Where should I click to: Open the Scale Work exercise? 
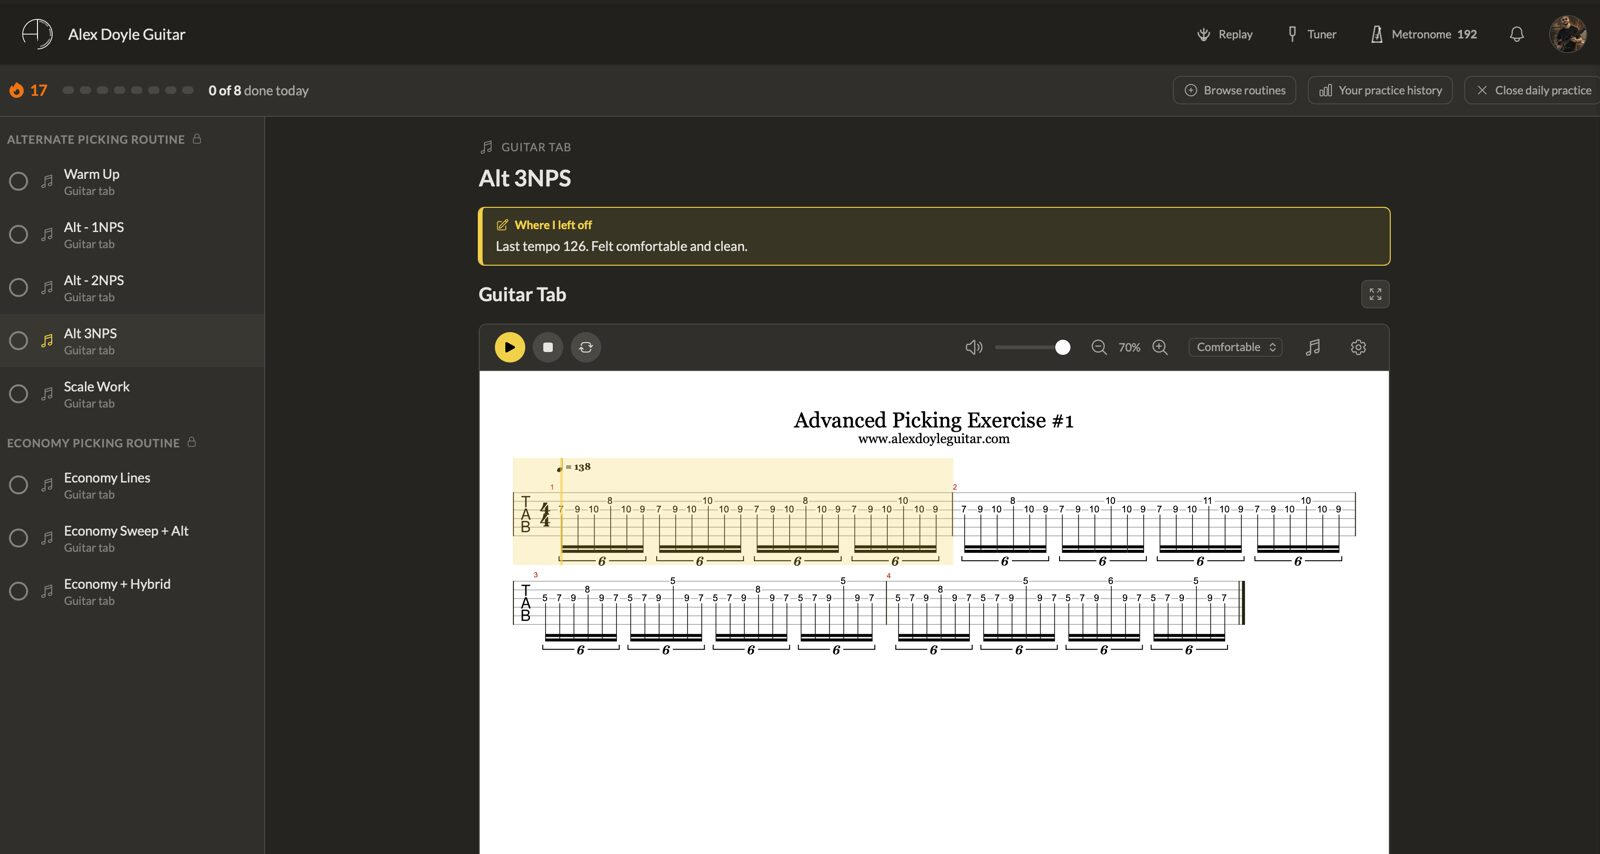[x=132, y=393]
